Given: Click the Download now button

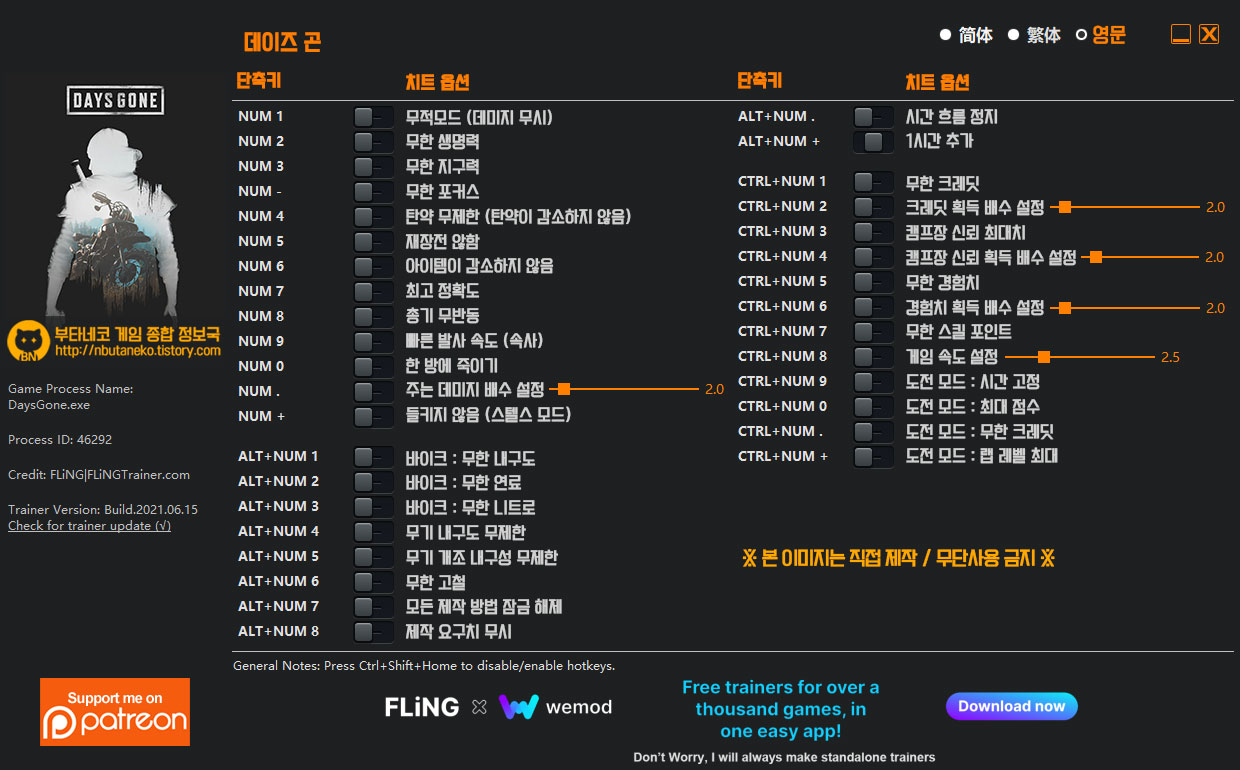Looking at the screenshot, I should click(x=1012, y=706).
